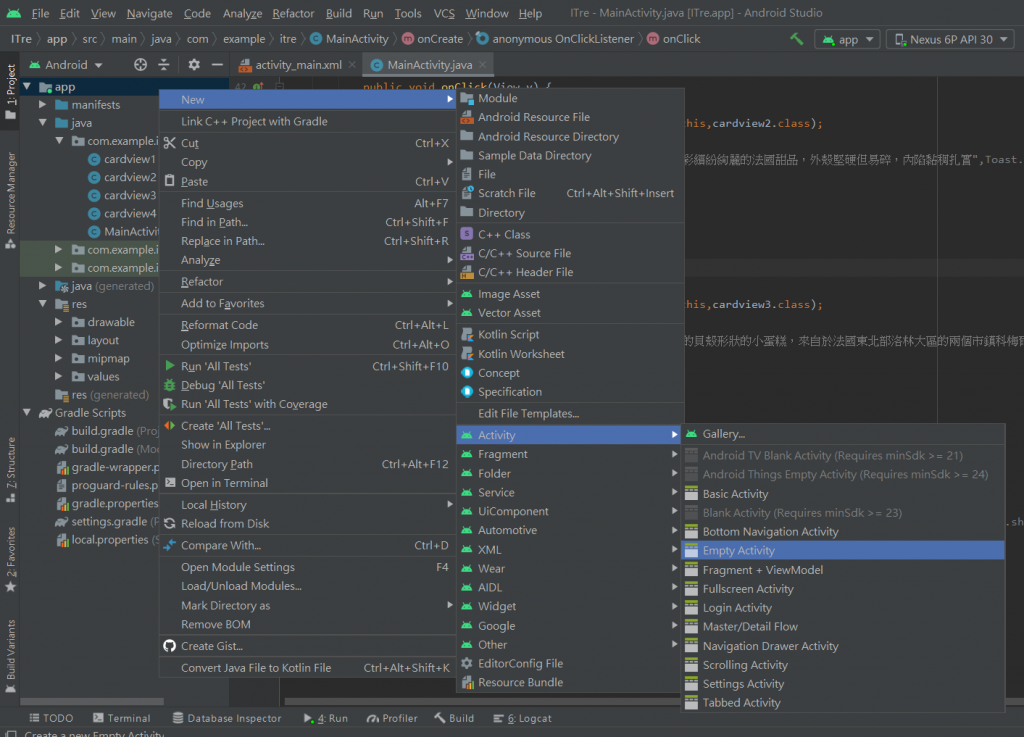1024x737 pixels.
Task: Open the Resource Manager side panel
Action: click(10, 200)
